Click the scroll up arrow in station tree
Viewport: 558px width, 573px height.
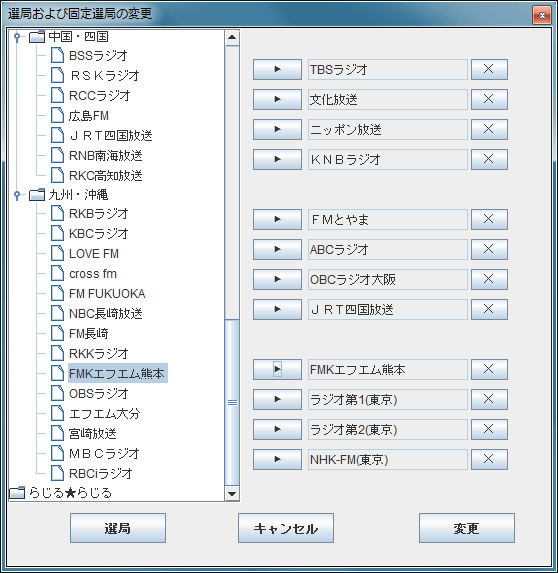[232, 37]
